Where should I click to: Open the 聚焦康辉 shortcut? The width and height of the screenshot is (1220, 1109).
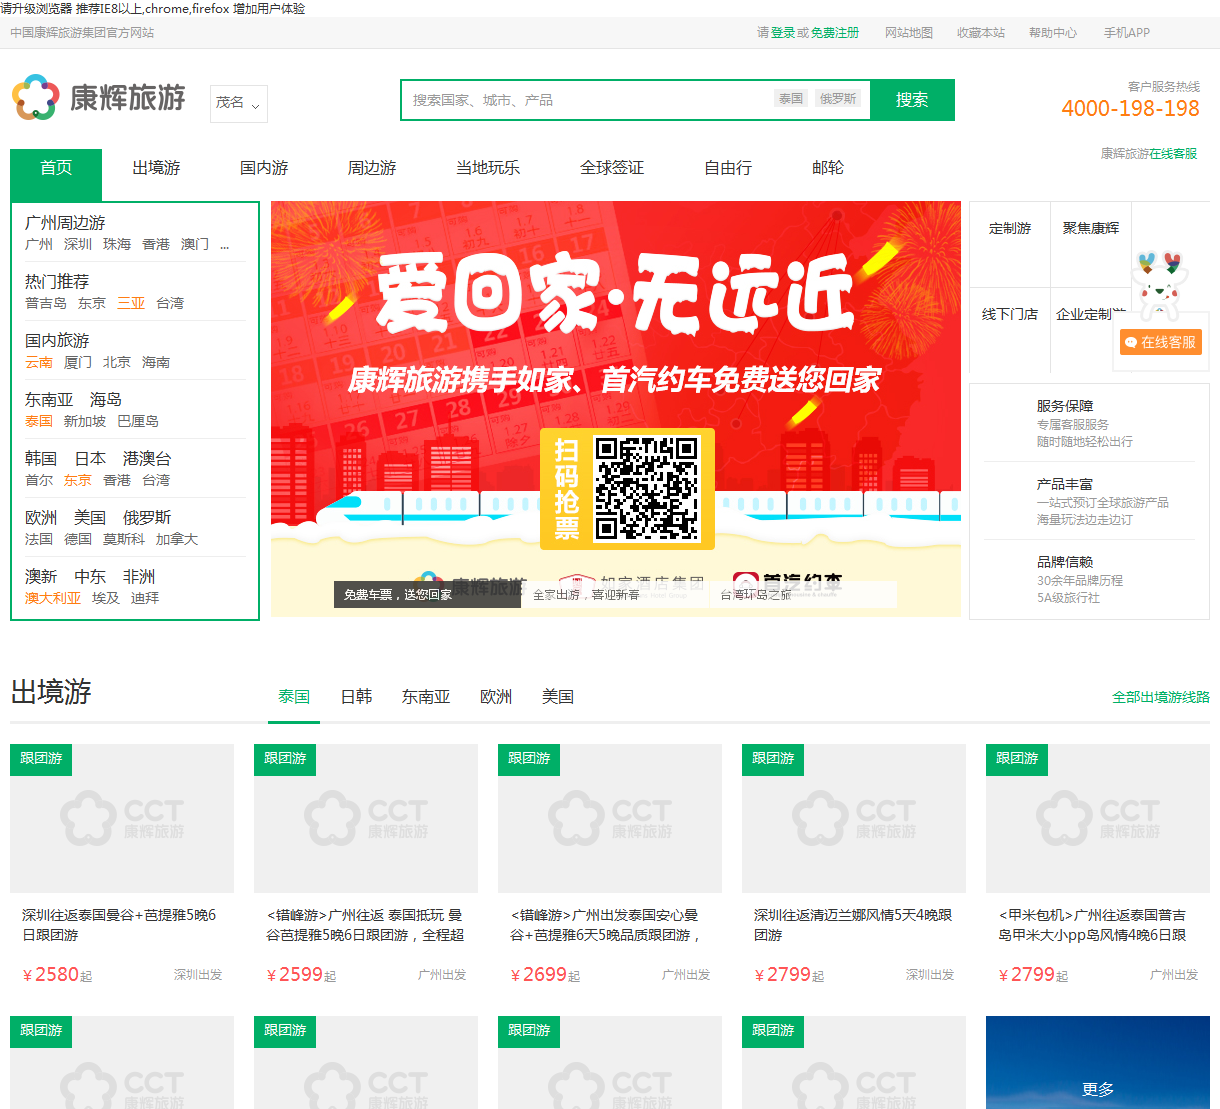click(1091, 229)
